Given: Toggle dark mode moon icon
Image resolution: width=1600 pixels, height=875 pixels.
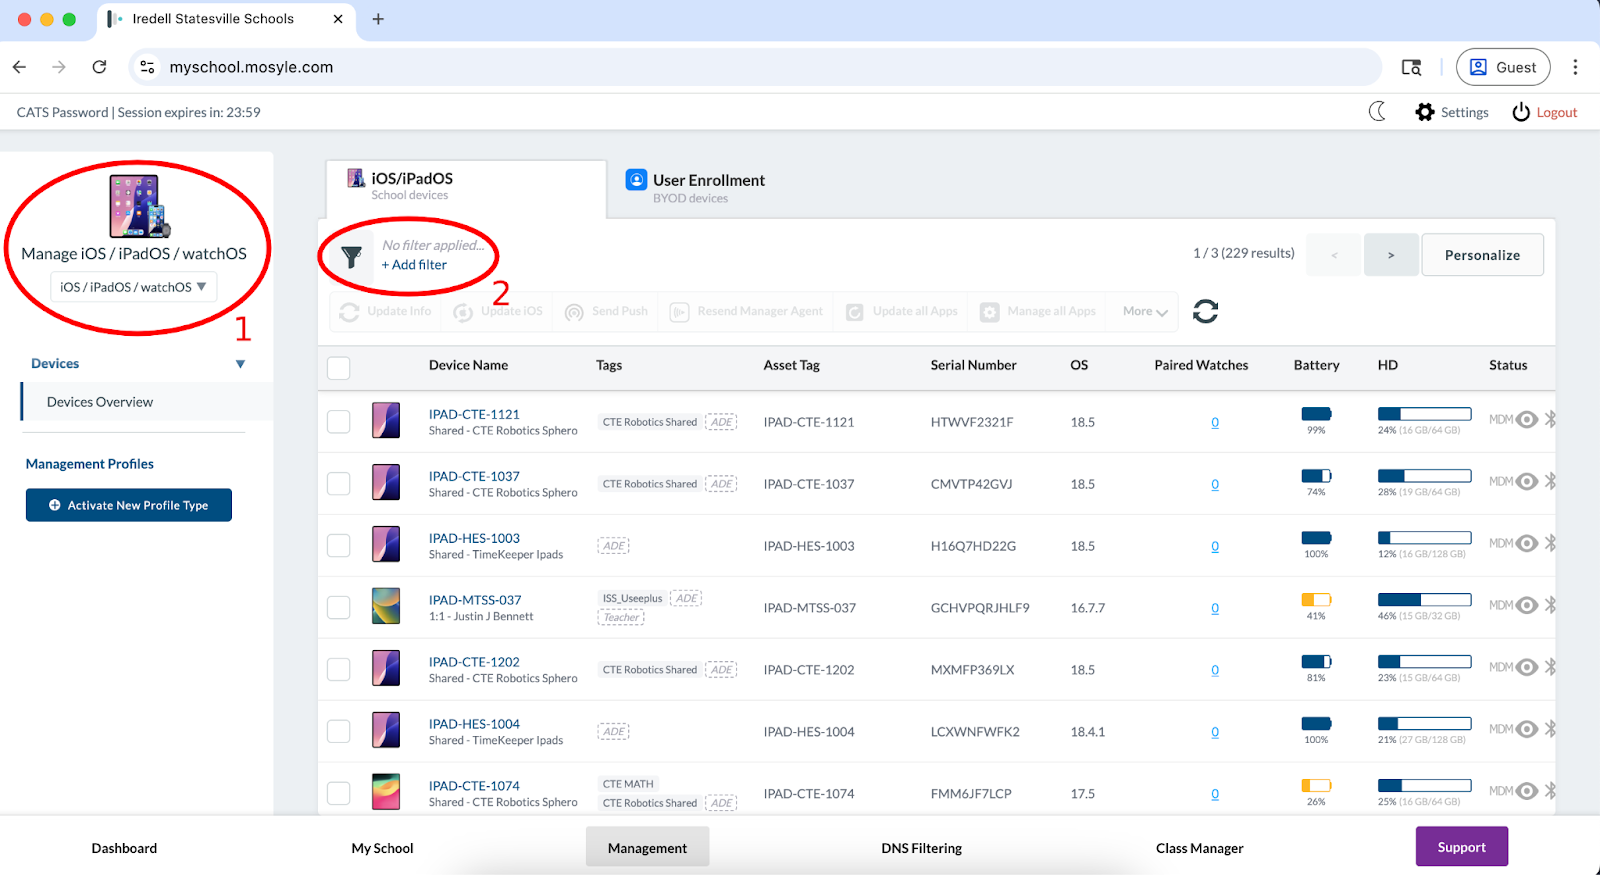Looking at the screenshot, I should (1377, 111).
